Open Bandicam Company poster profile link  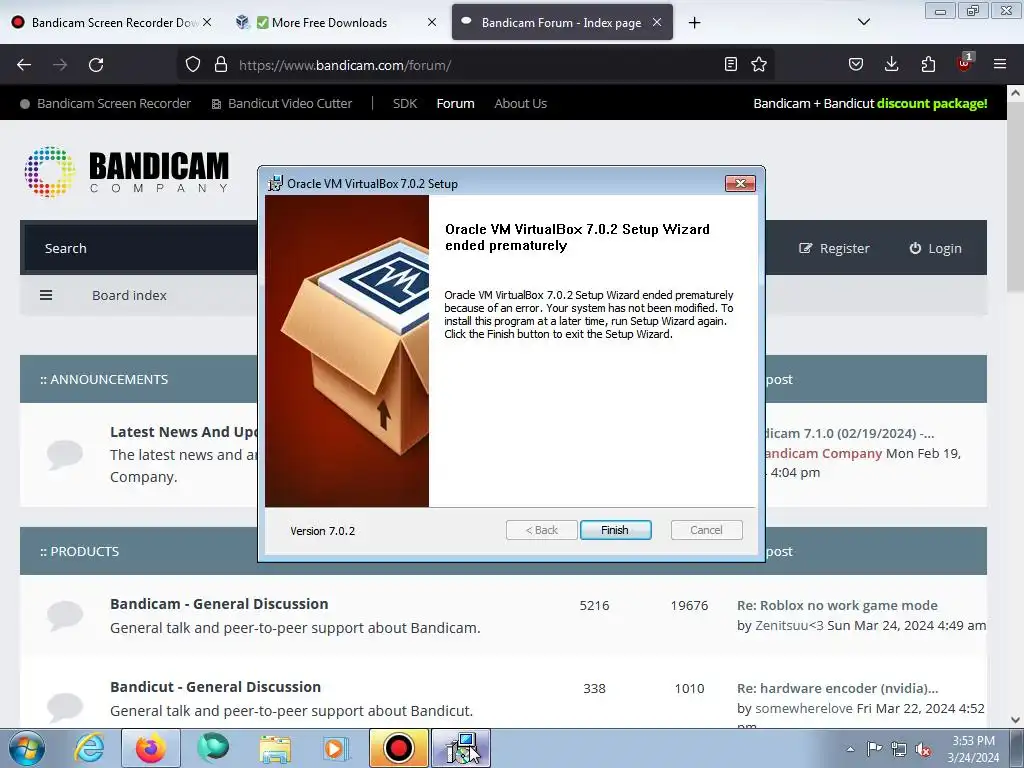click(x=822, y=453)
